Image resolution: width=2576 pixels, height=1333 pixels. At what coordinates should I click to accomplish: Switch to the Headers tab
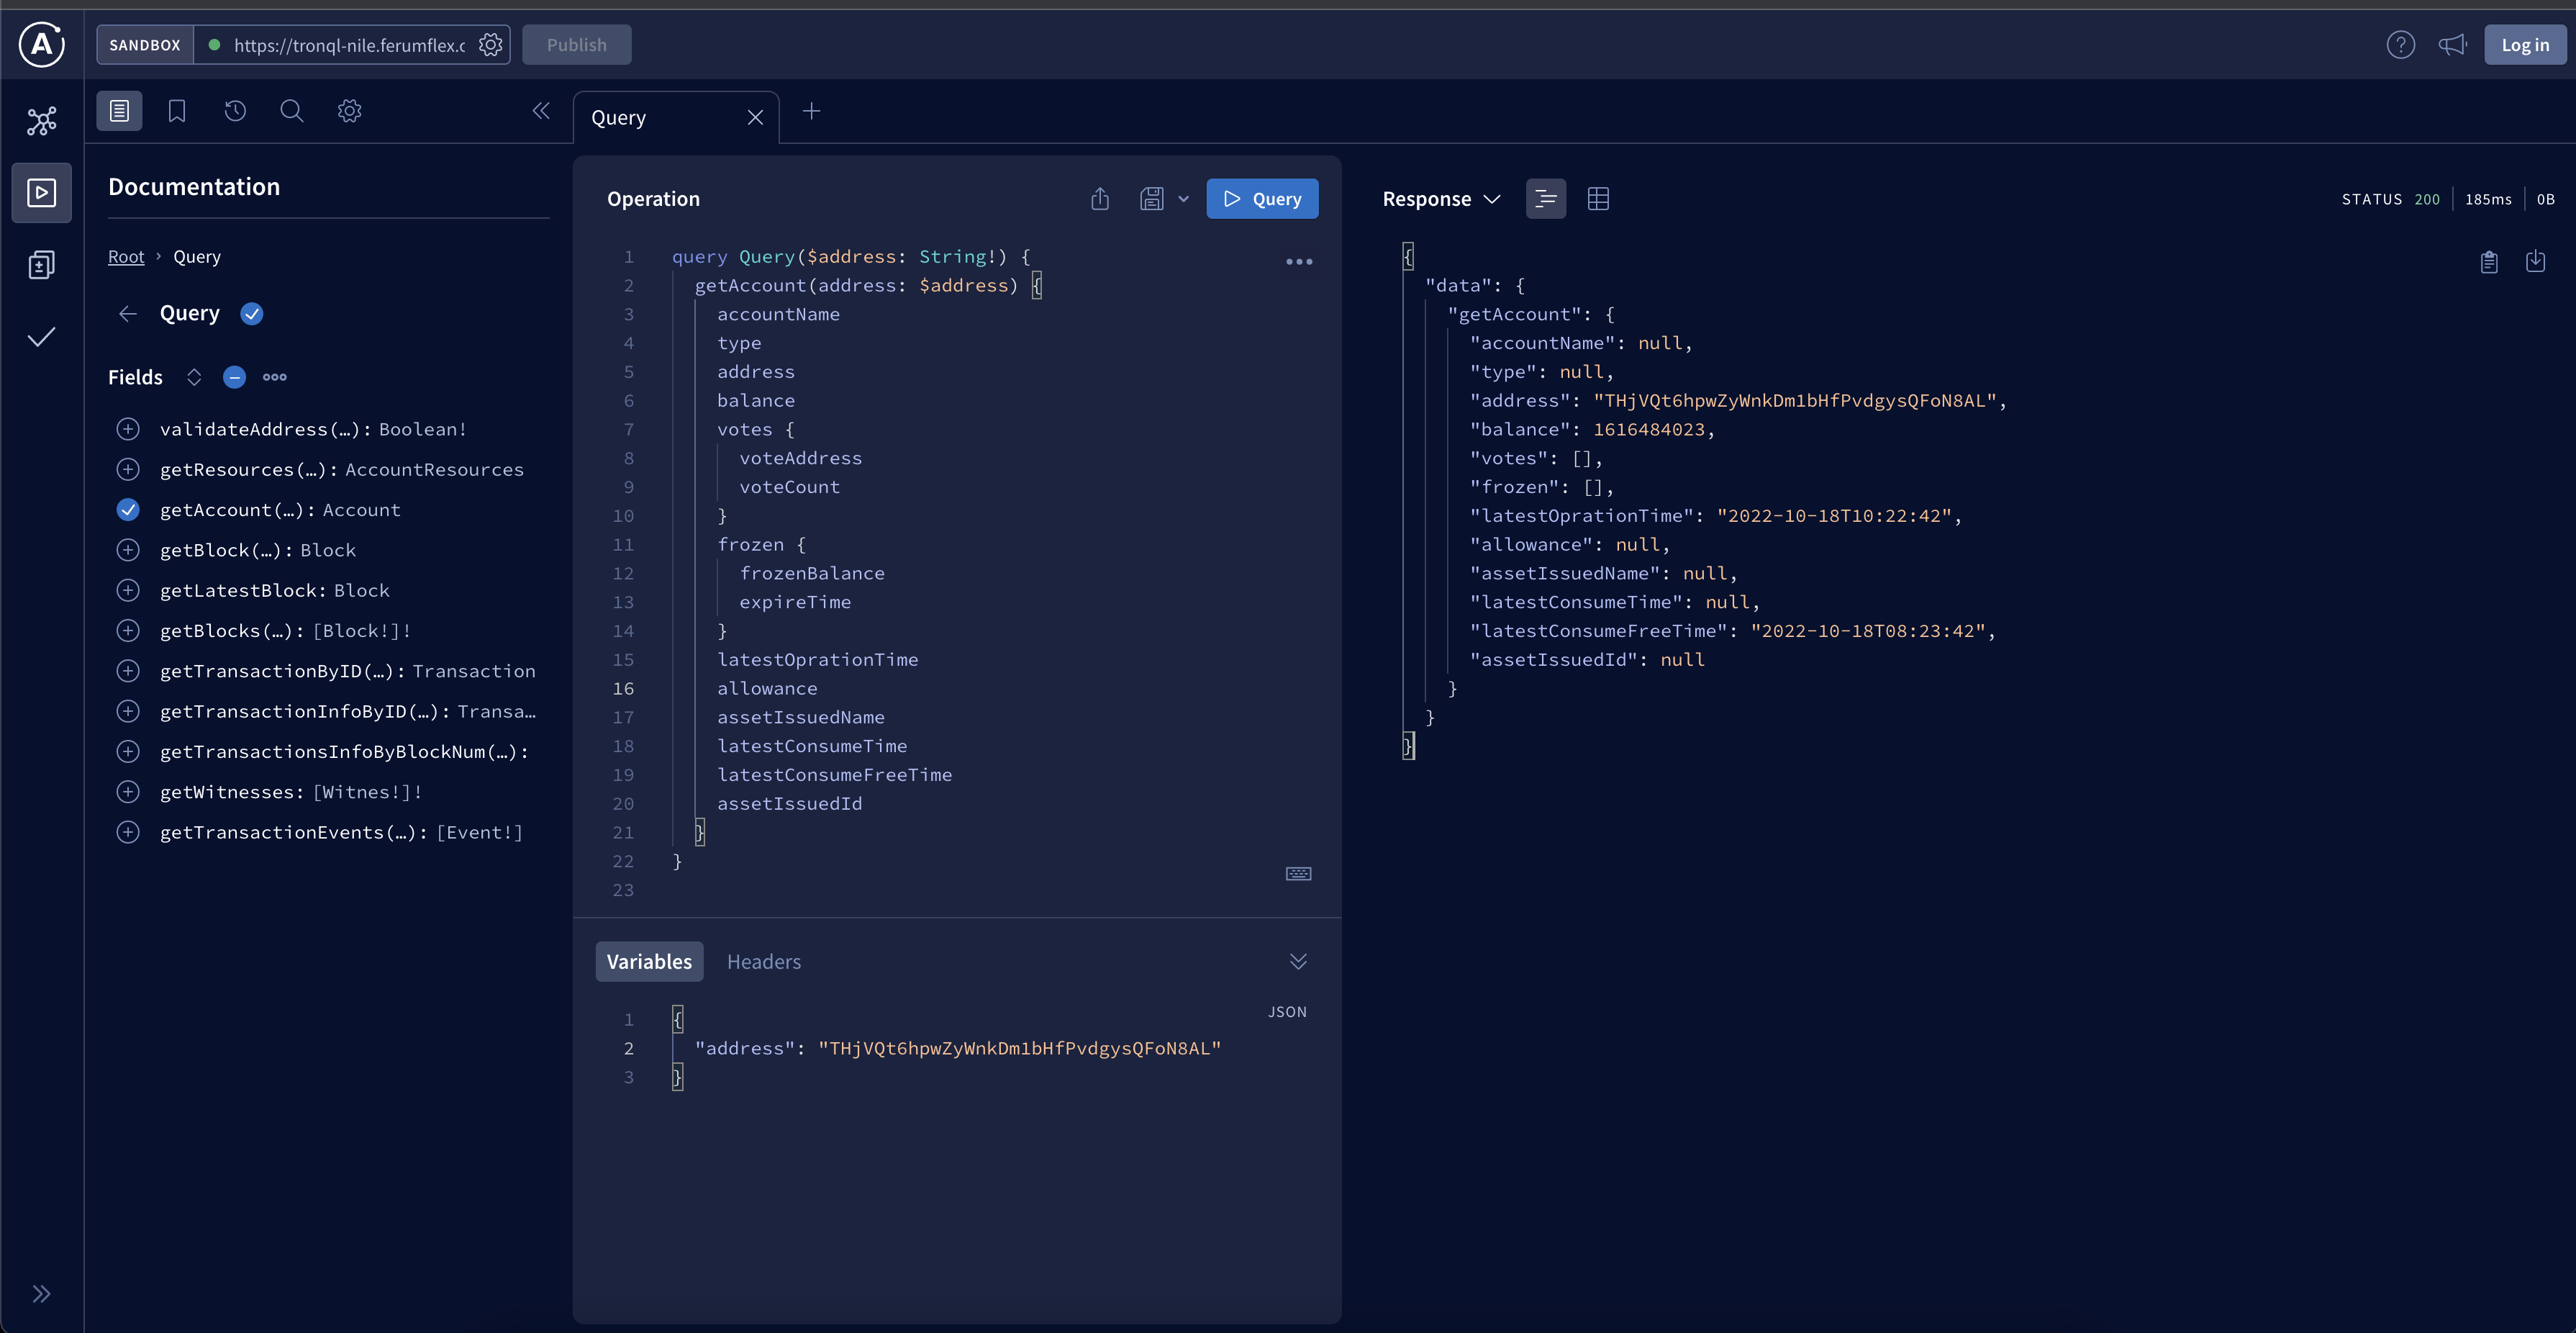(764, 962)
